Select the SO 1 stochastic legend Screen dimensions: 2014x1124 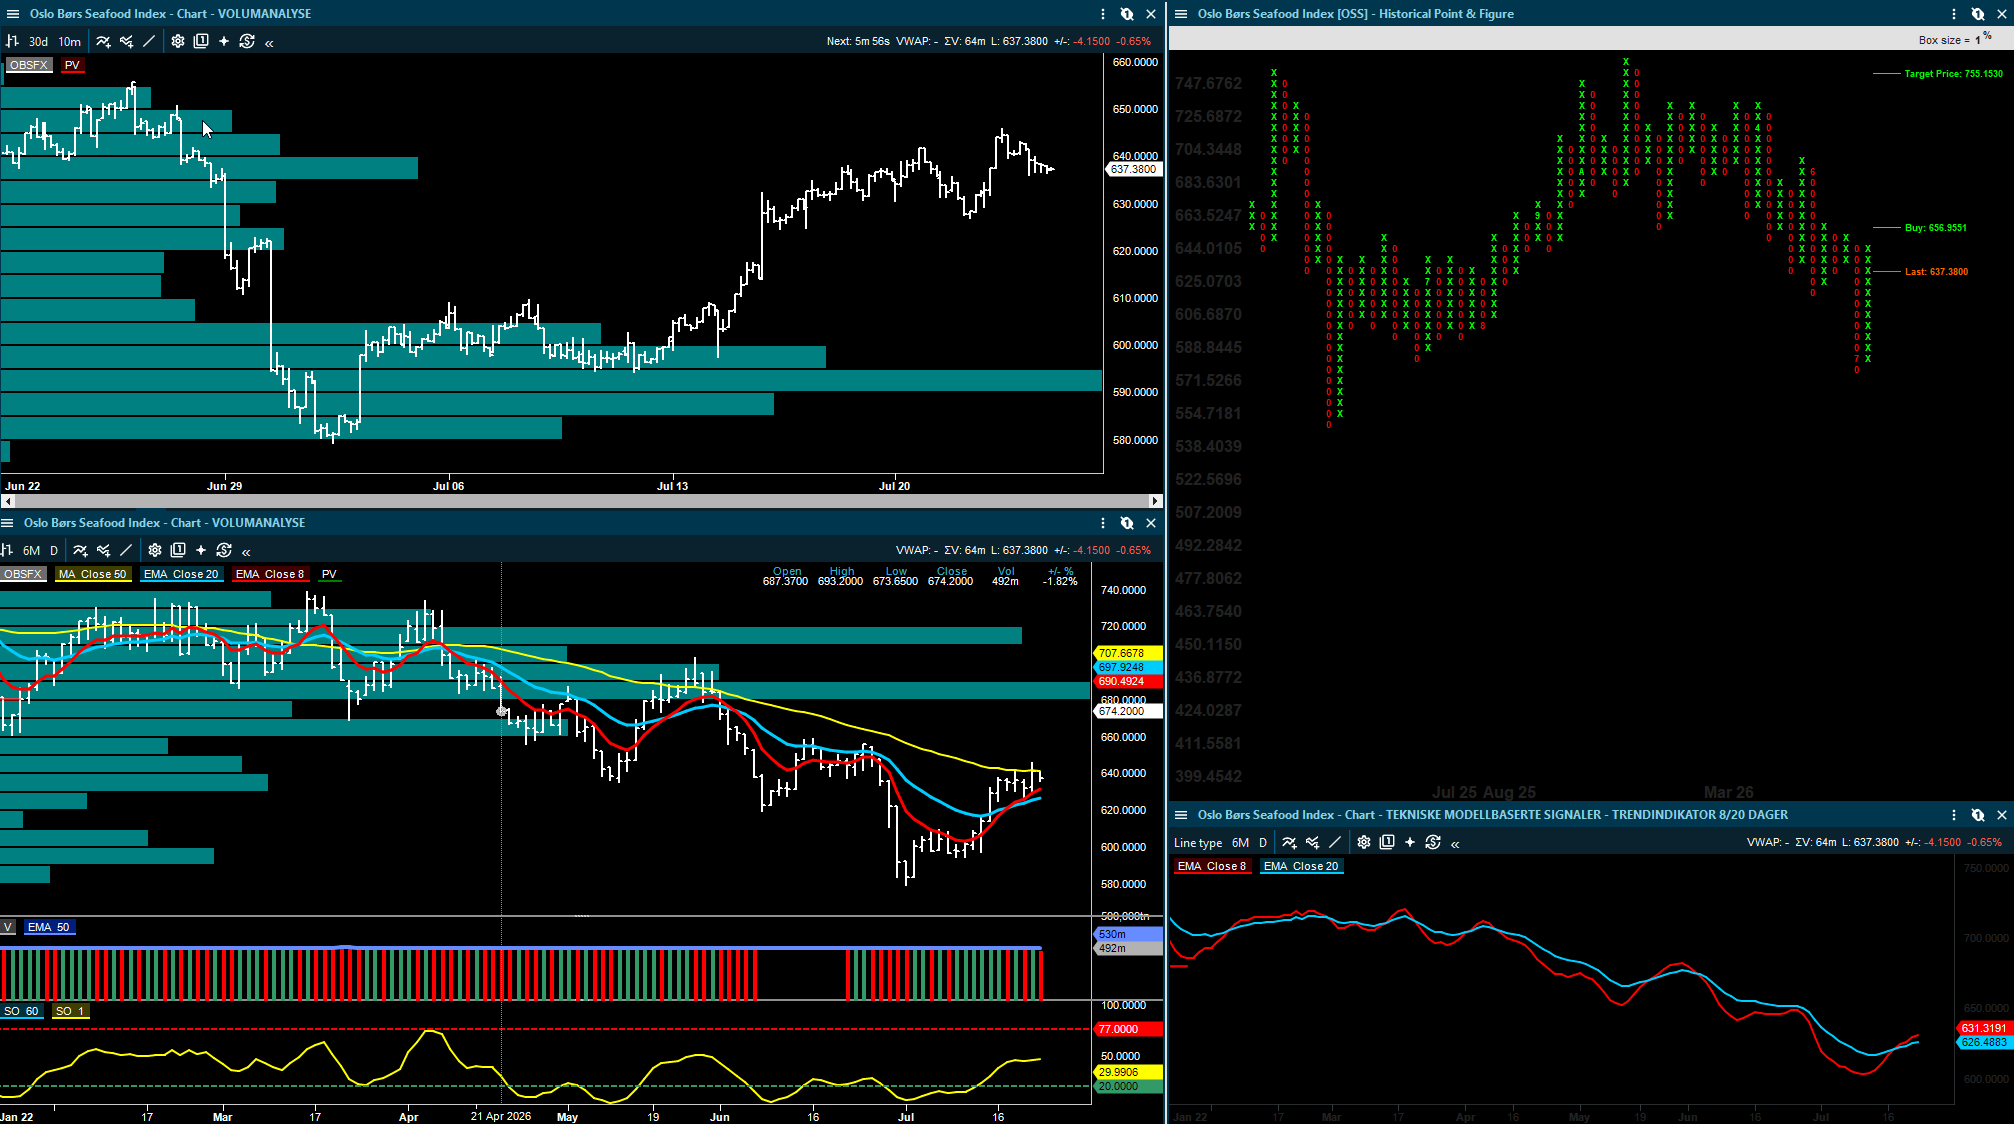coord(70,1011)
